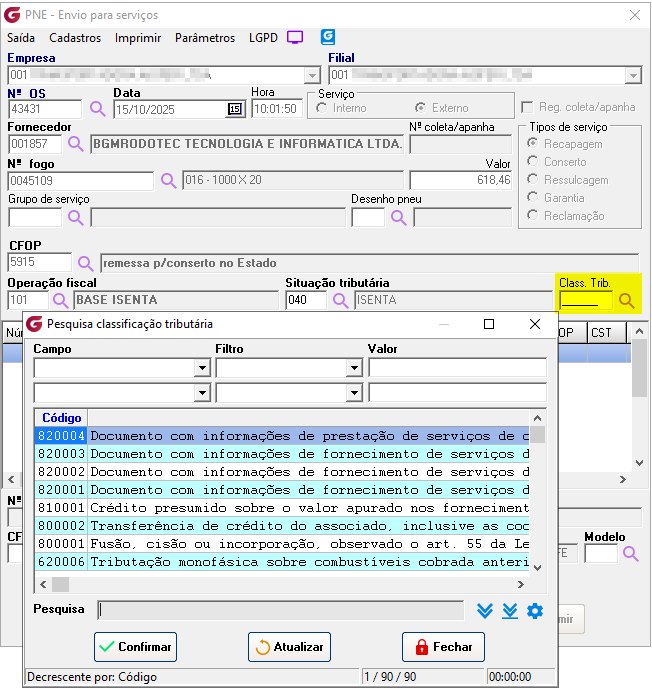The height and width of the screenshot is (690, 652).
Task: Open the Grupo de serviço search magnifier
Action: tap(75, 217)
